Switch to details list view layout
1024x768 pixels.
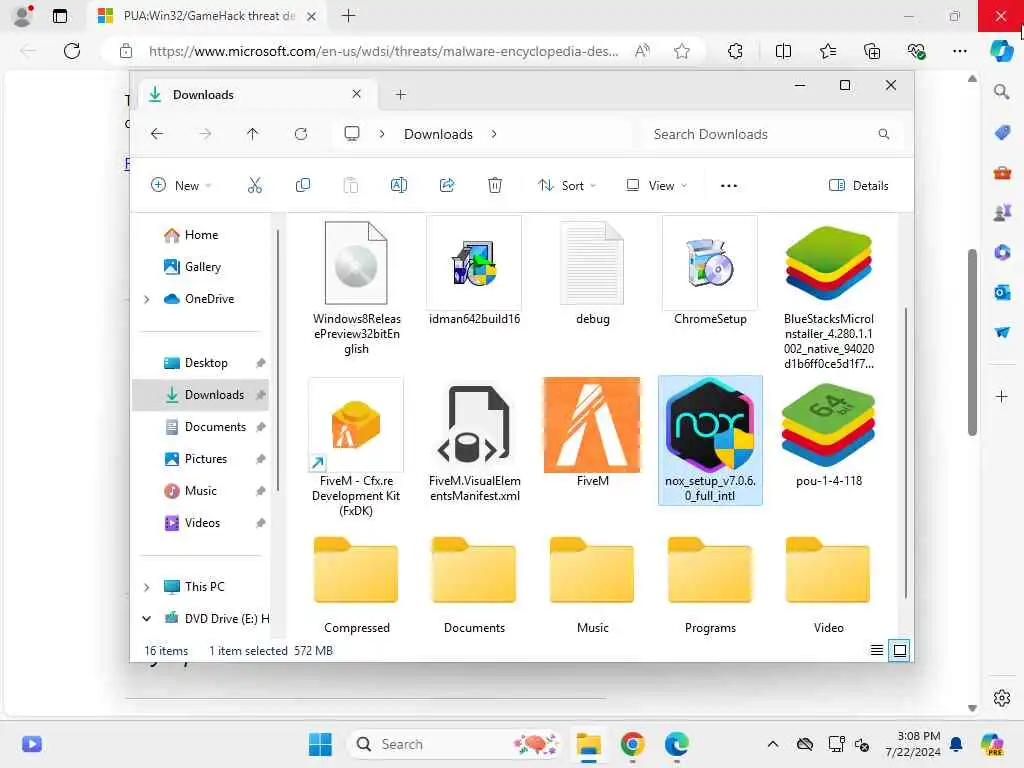[876, 650]
